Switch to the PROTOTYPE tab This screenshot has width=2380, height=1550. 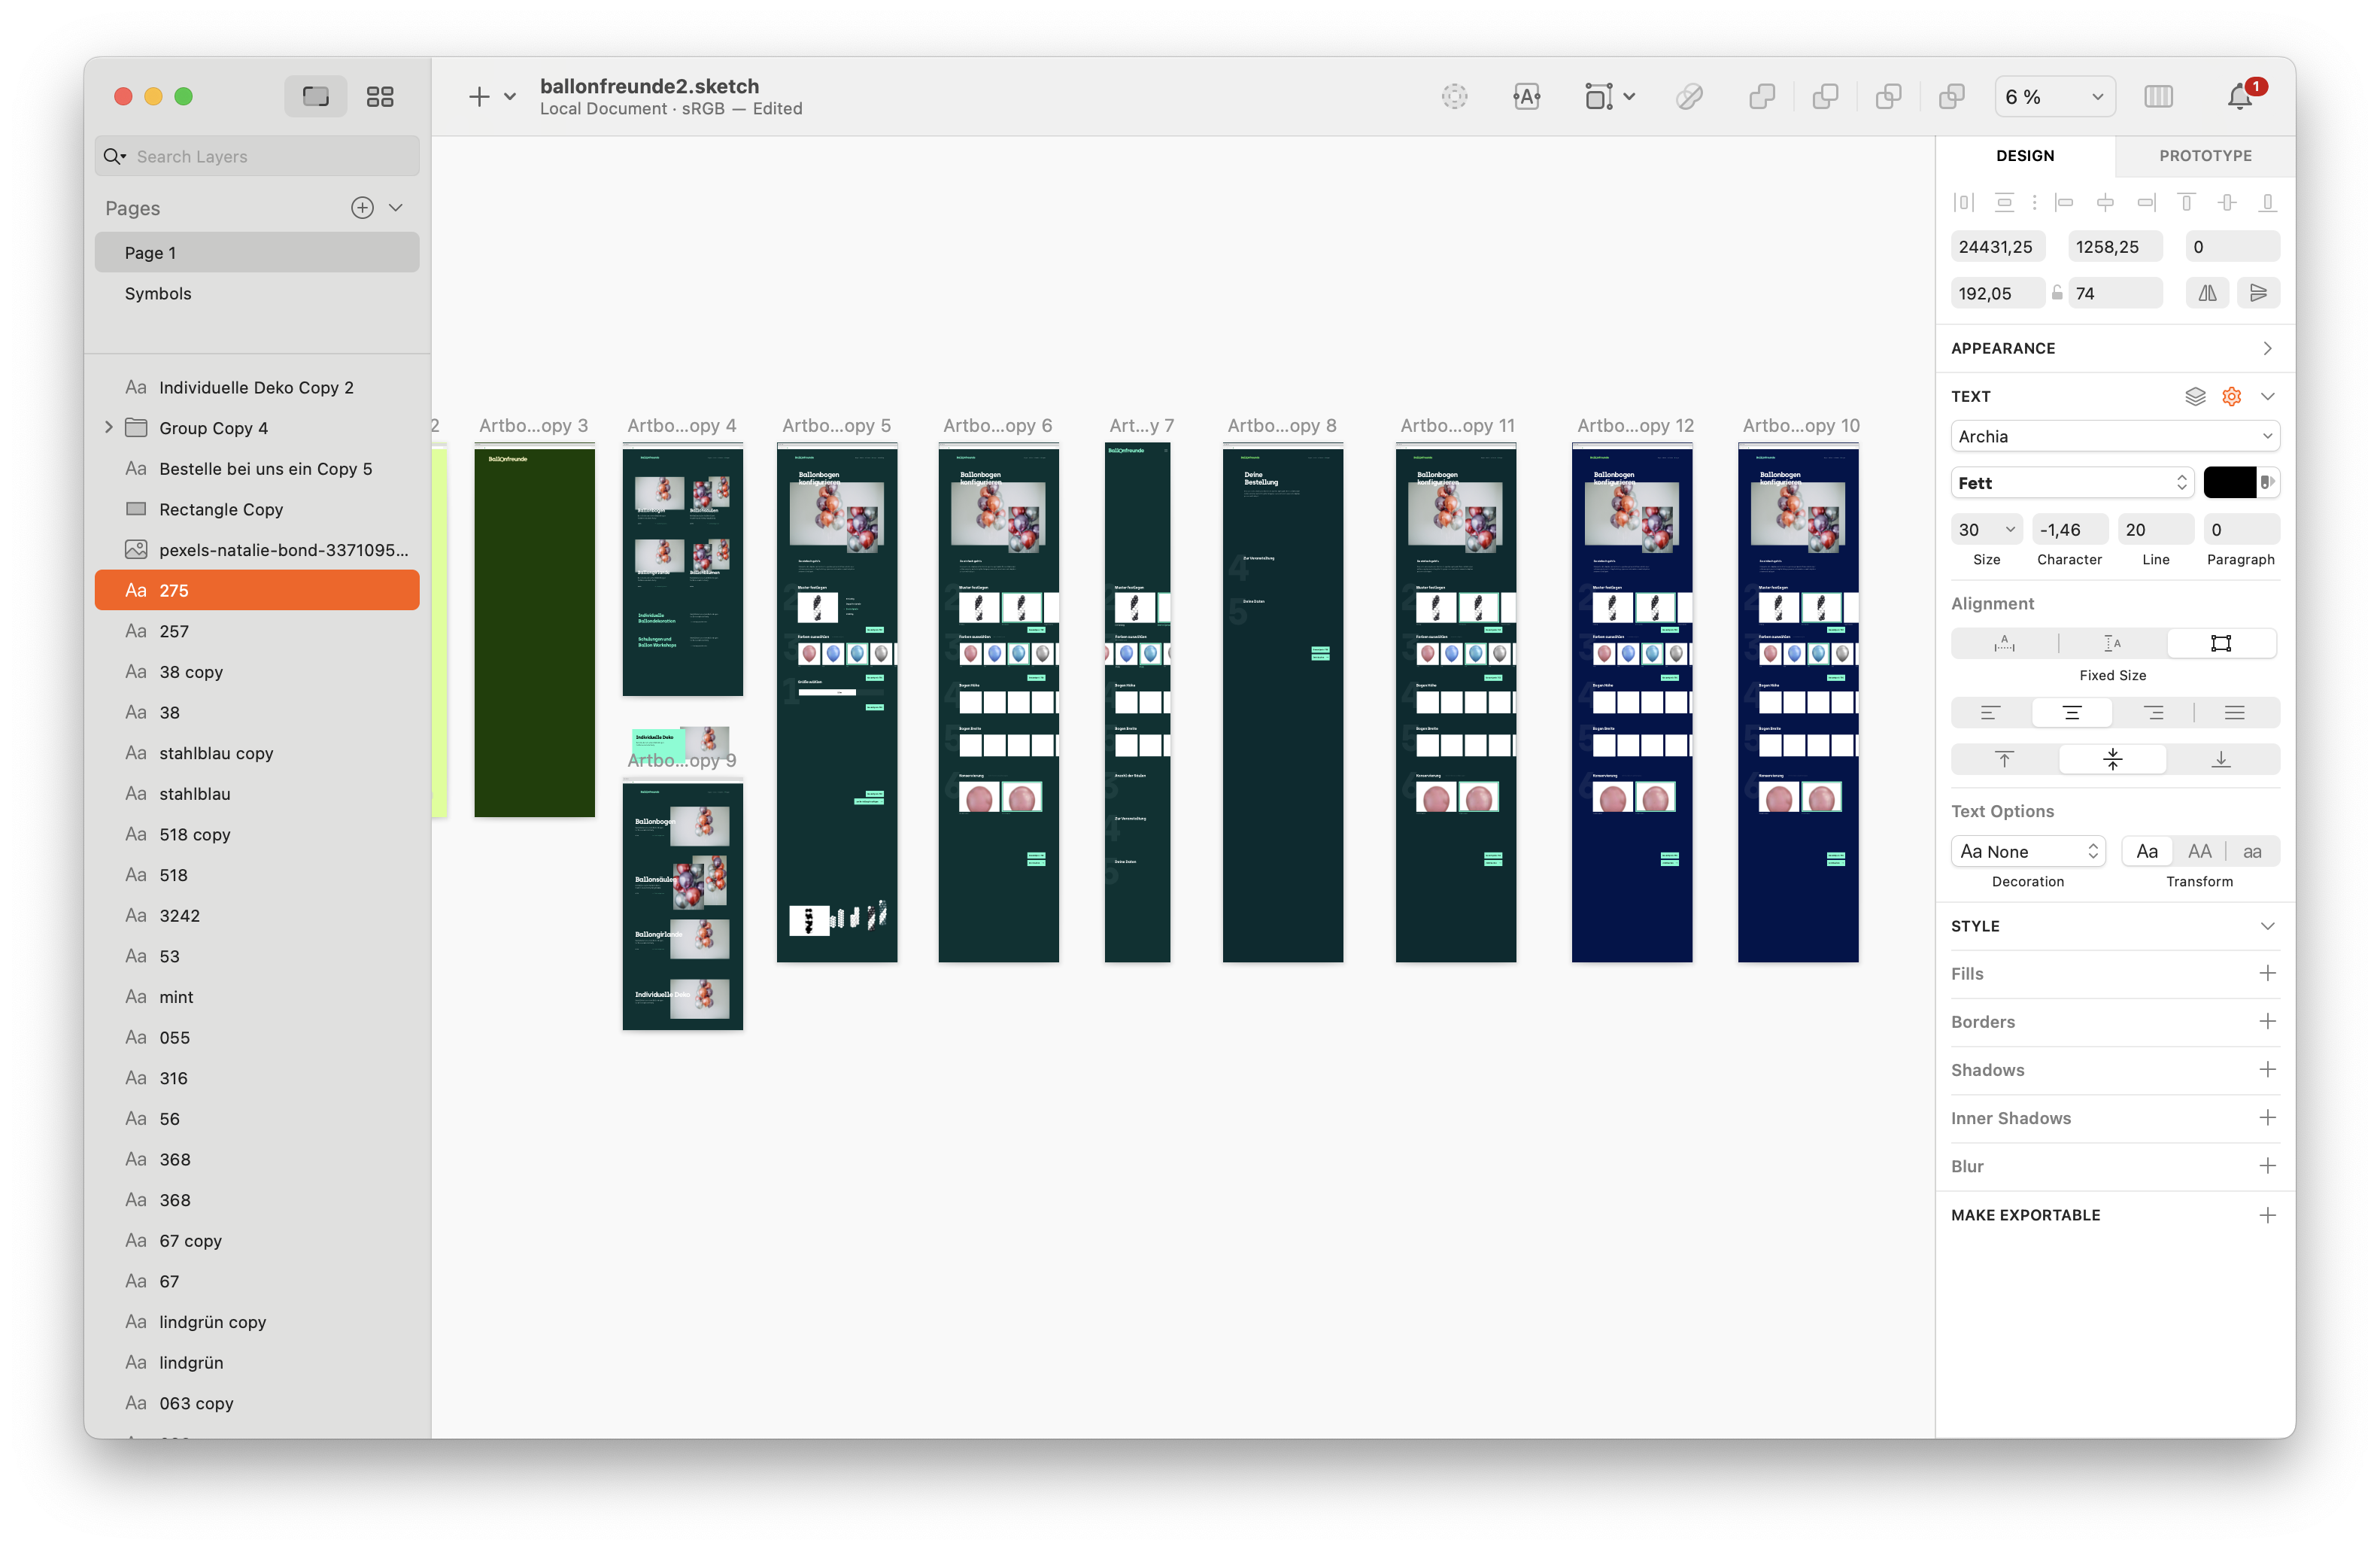tap(2205, 156)
